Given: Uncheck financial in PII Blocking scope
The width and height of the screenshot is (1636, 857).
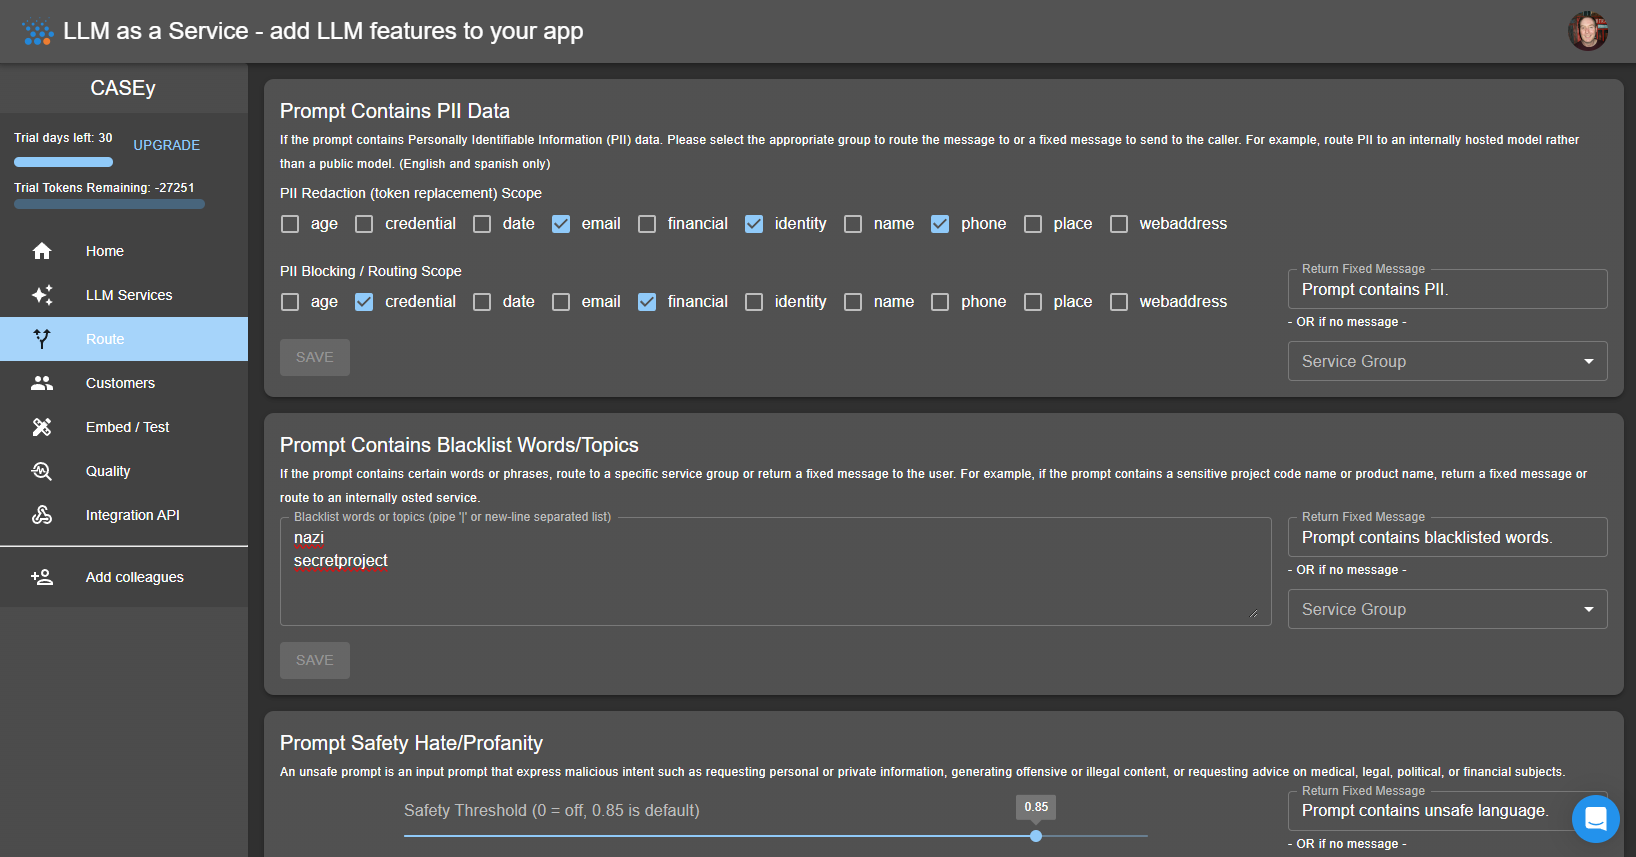Looking at the screenshot, I should point(647,302).
